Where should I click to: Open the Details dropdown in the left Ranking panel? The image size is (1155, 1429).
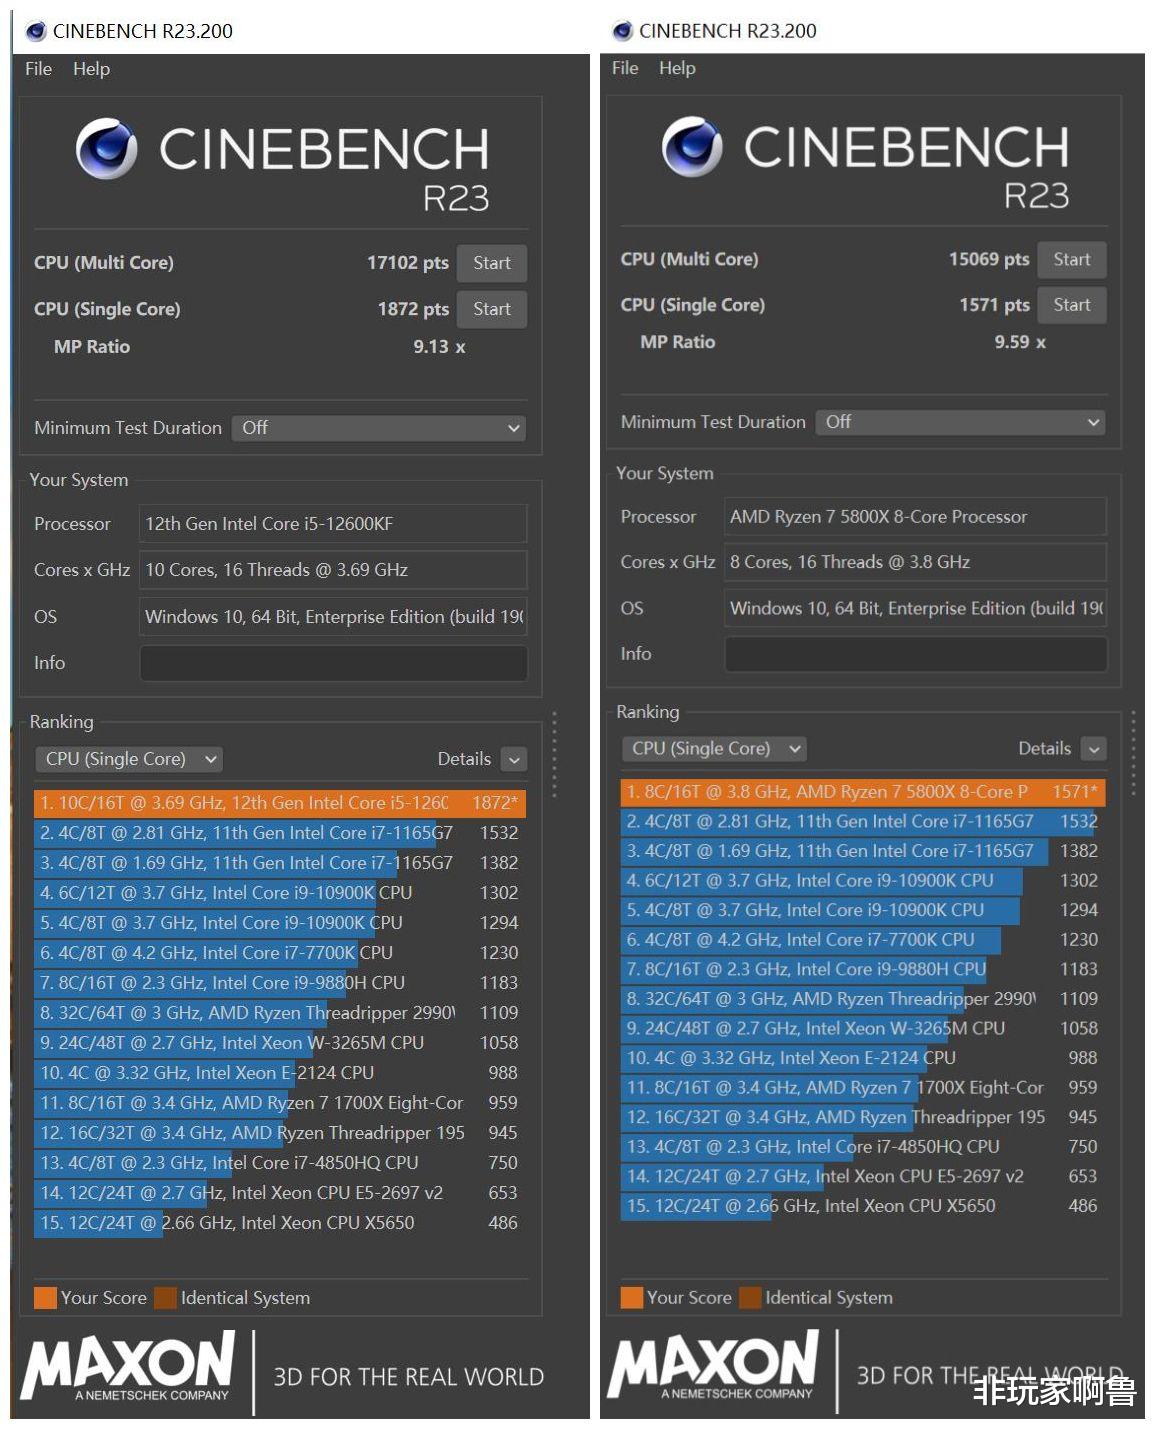[513, 759]
